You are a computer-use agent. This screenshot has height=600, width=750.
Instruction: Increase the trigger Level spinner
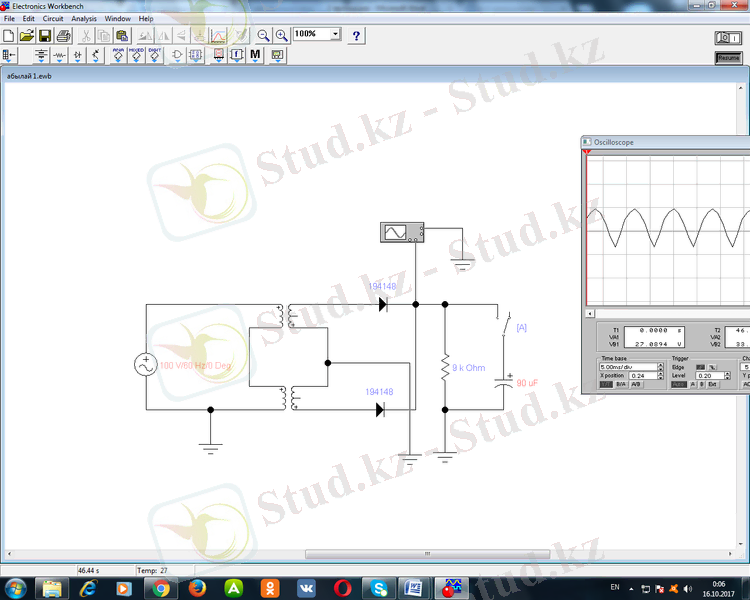(x=725, y=374)
